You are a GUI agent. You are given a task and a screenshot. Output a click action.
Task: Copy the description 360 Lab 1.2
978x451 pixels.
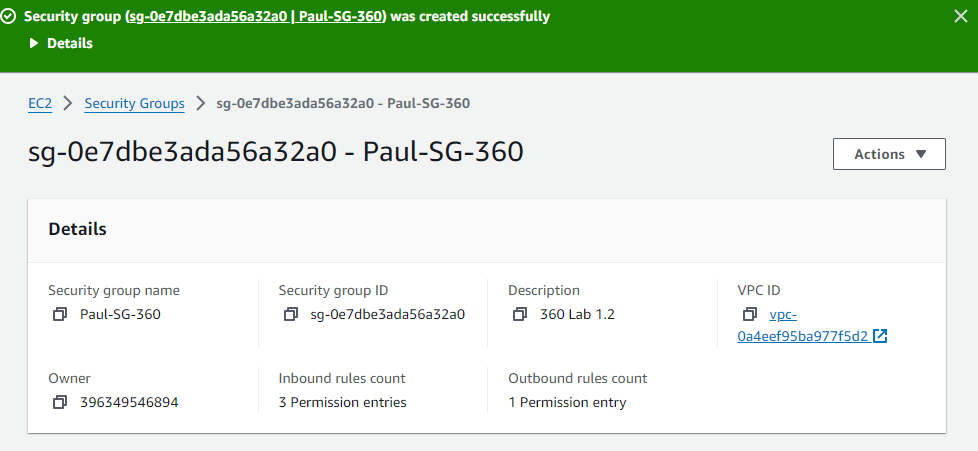click(520, 314)
